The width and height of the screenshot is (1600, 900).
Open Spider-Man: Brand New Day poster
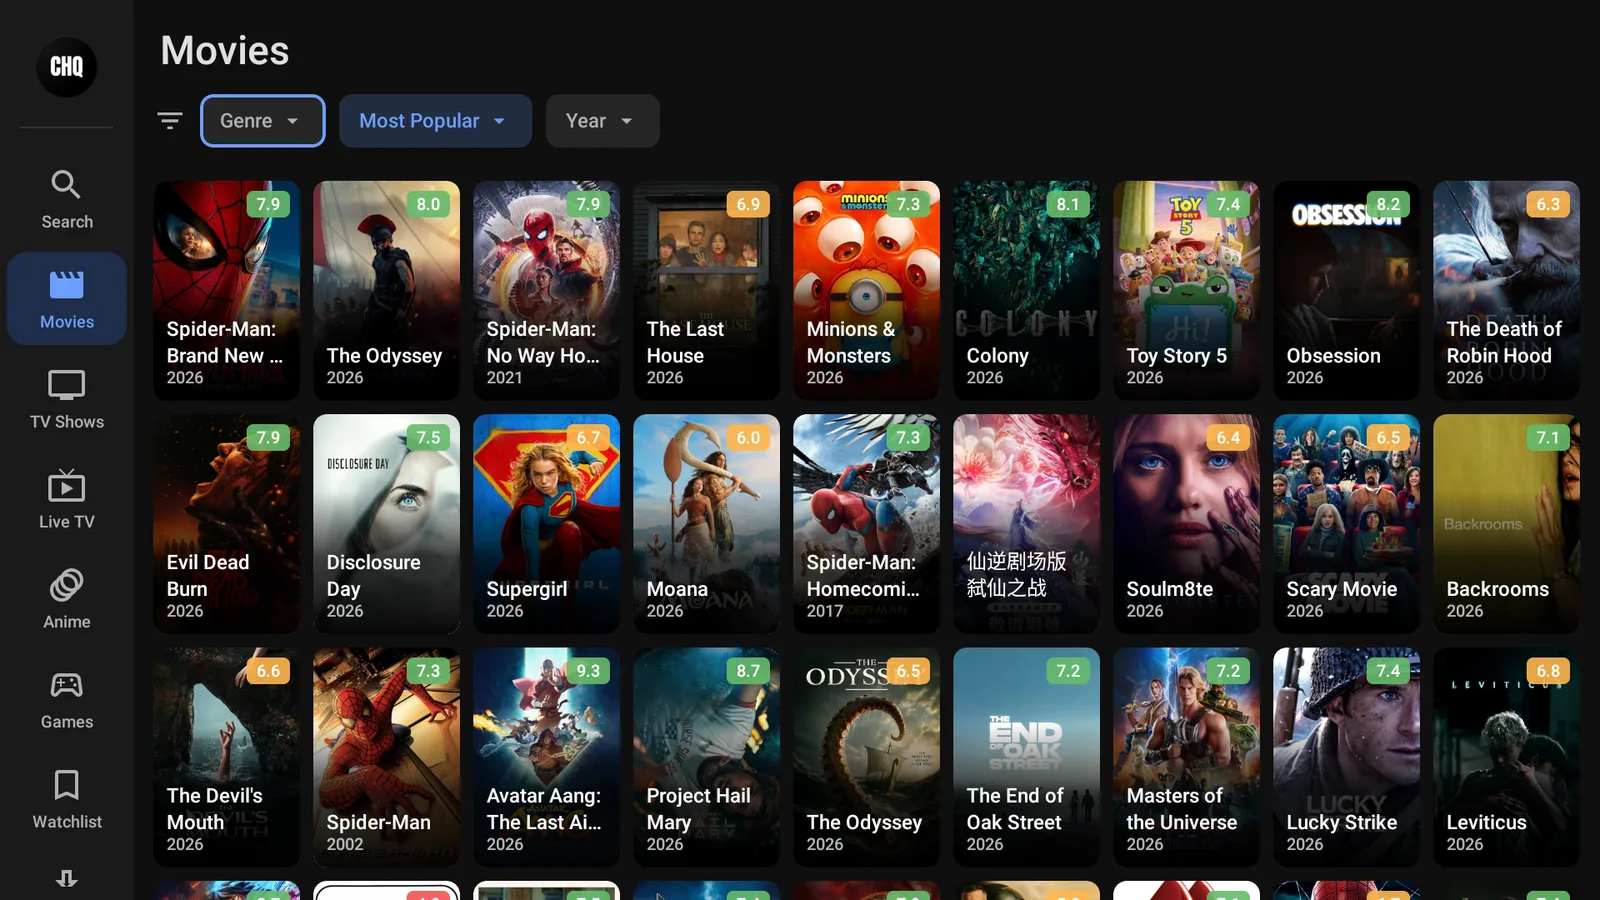click(227, 290)
